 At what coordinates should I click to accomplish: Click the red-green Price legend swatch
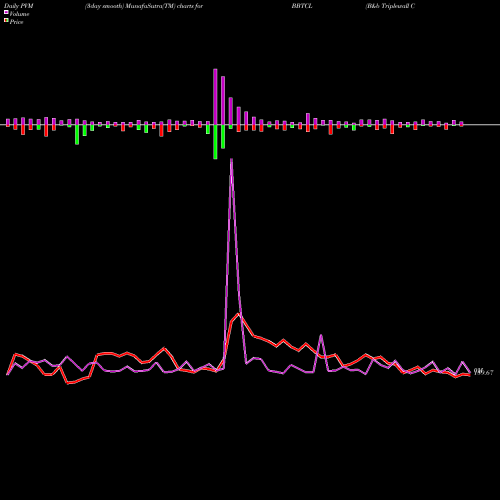pyautogui.click(x=6, y=21)
